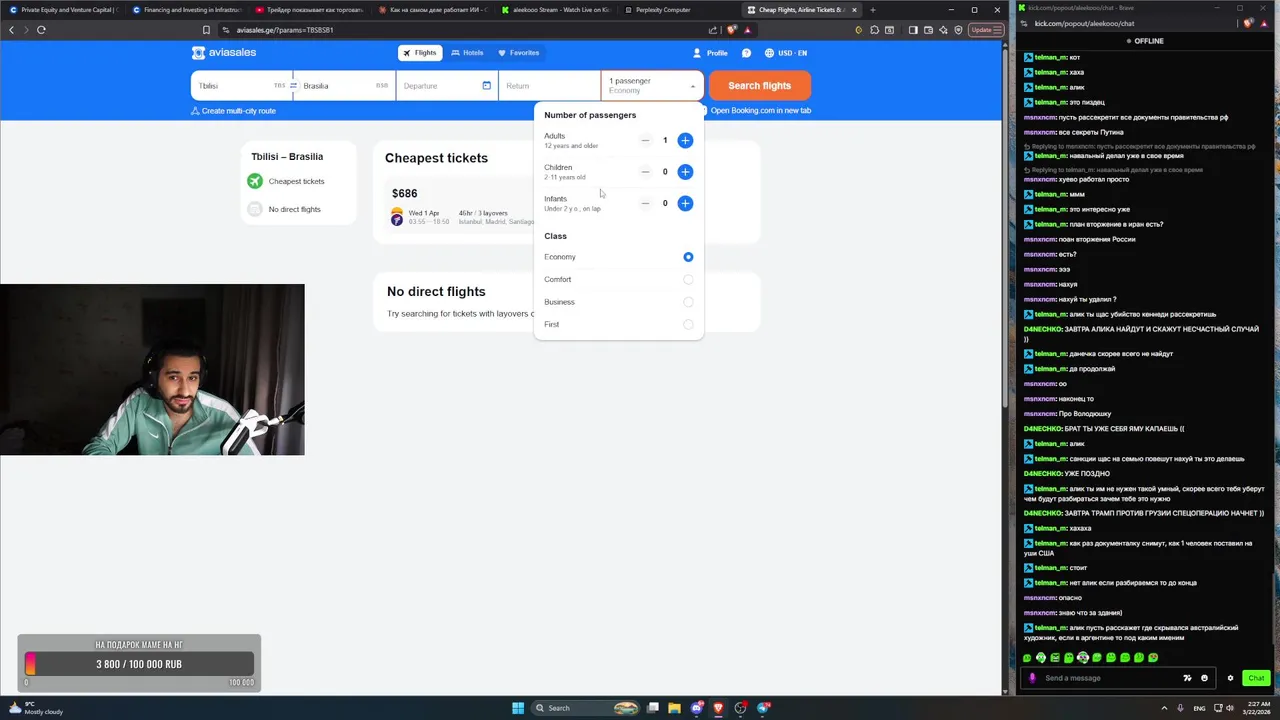The image size is (1280, 720).
Task: Open the Favorites tab
Action: [519, 53]
